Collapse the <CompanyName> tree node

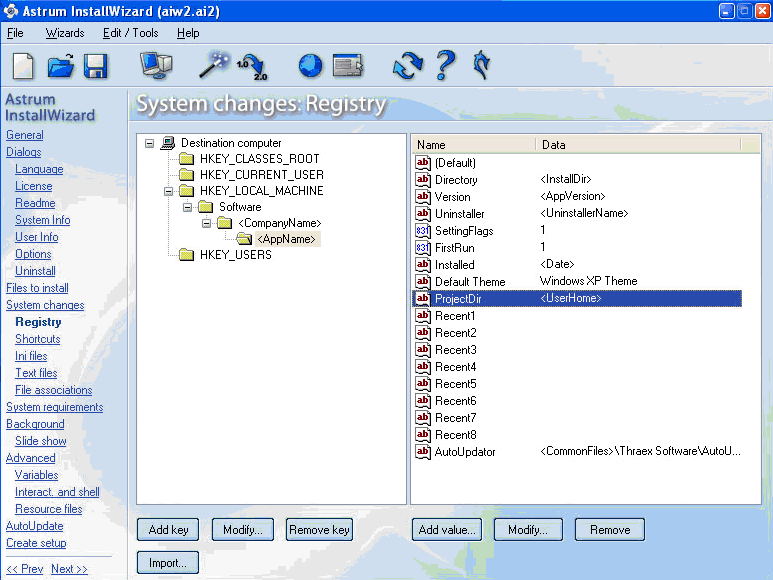[x=207, y=223]
